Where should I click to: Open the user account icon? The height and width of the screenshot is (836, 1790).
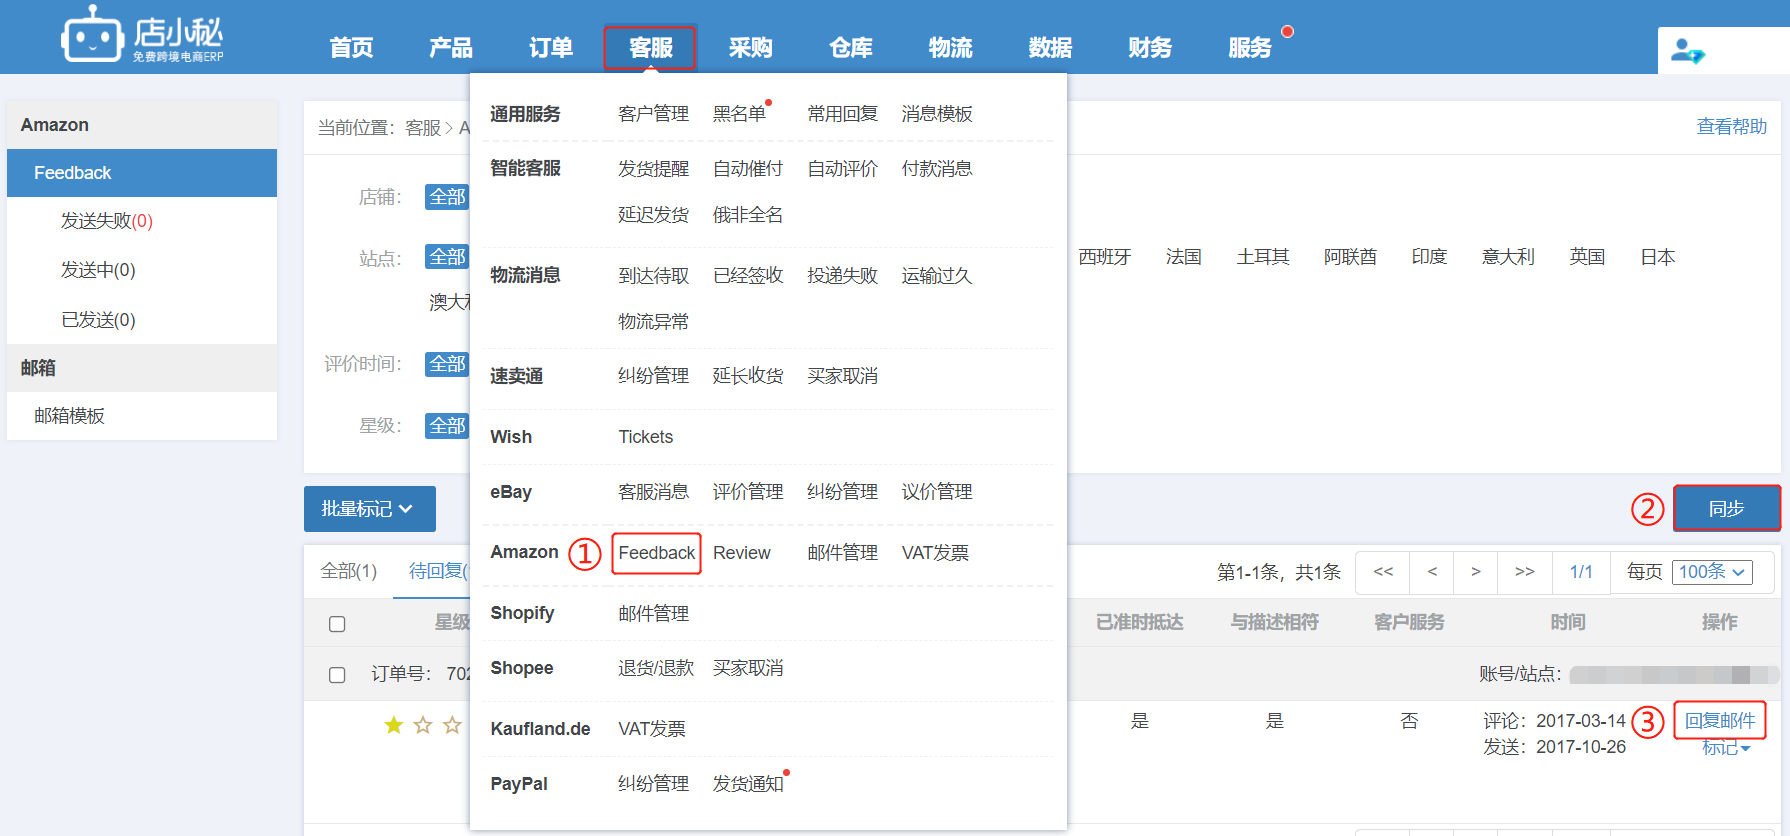(x=1688, y=50)
